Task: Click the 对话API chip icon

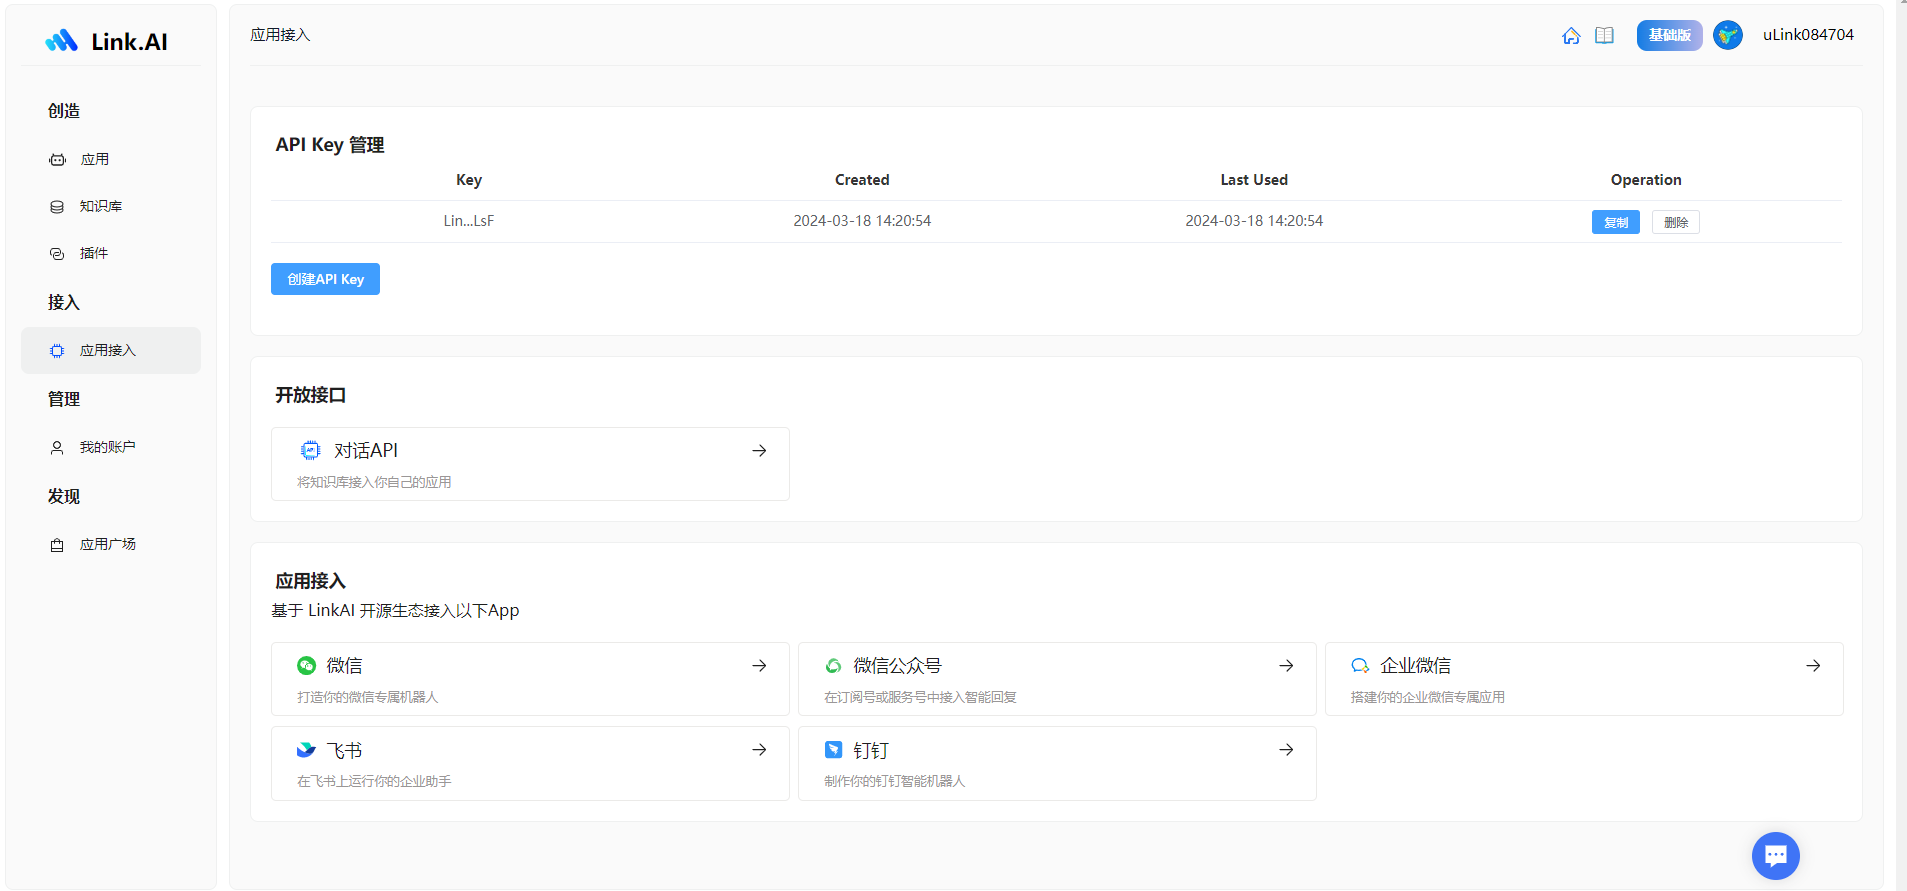Action: point(311,451)
